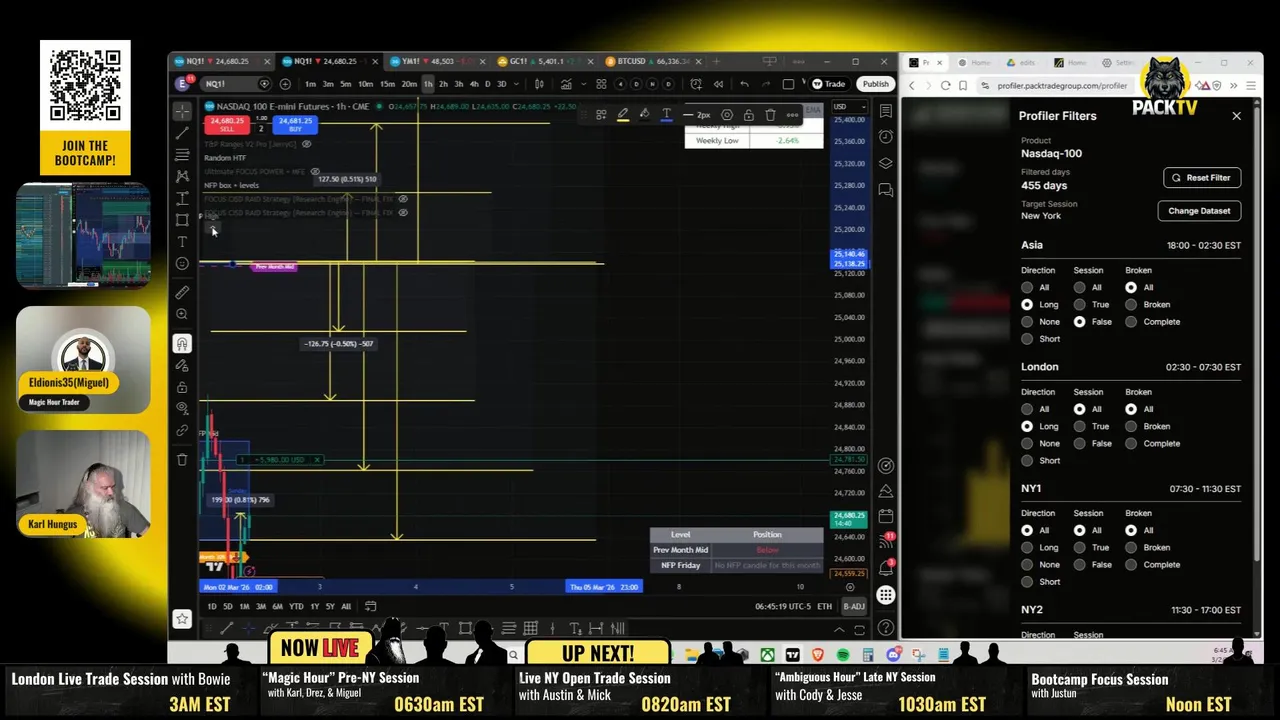Expand more timeframes dropdown after 3D

(516, 84)
